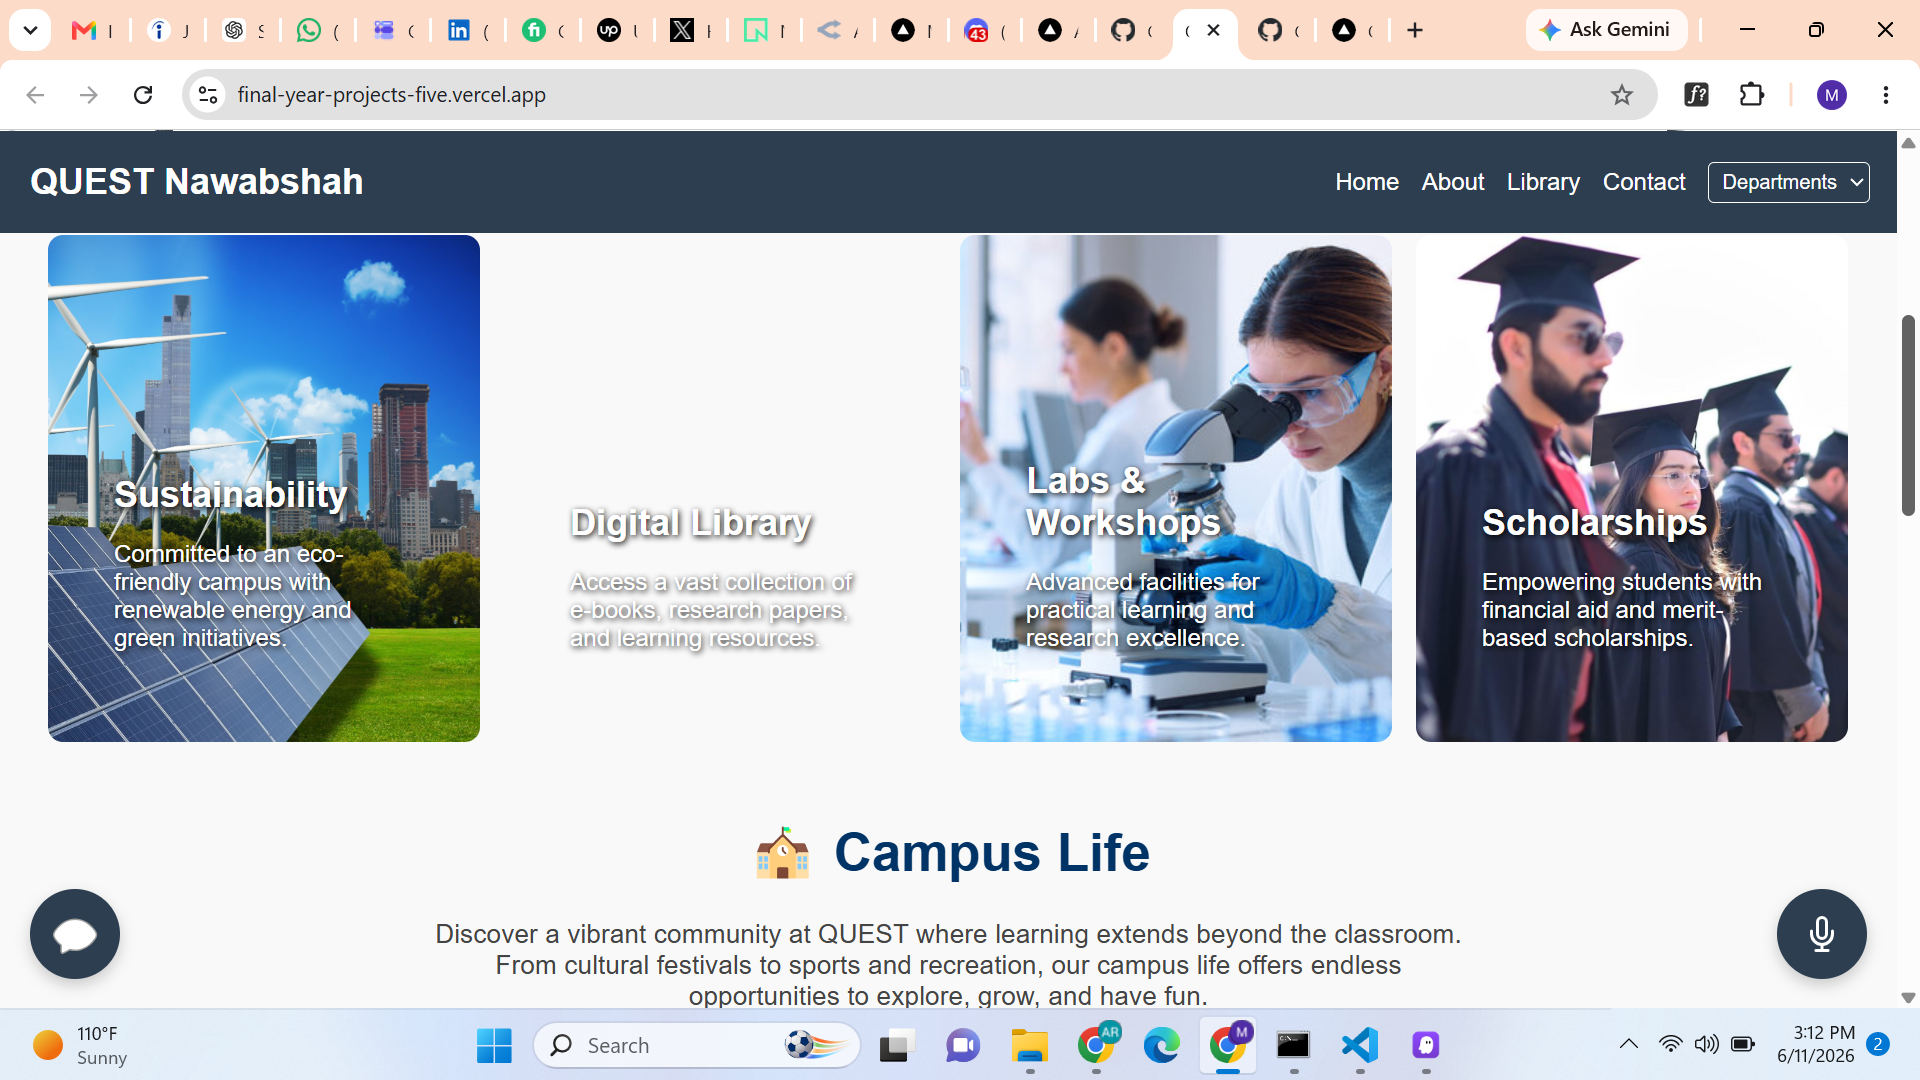Open the Extensions puzzle menu
This screenshot has width=1920, height=1080.
[x=1751, y=95]
